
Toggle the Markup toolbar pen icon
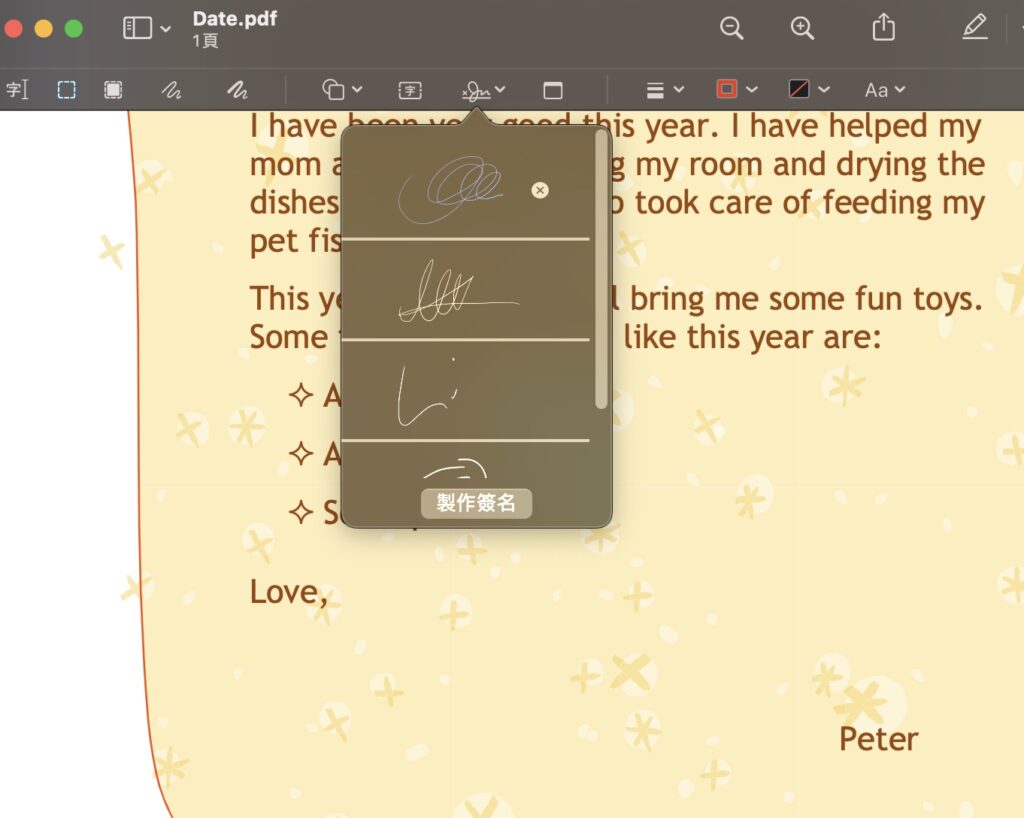point(974,28)
